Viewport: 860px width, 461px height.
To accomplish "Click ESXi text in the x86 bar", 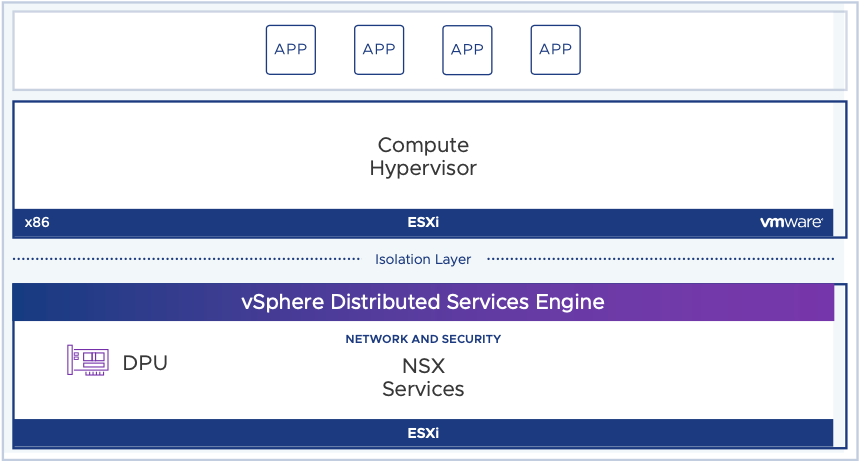I will tap(423, 222).
